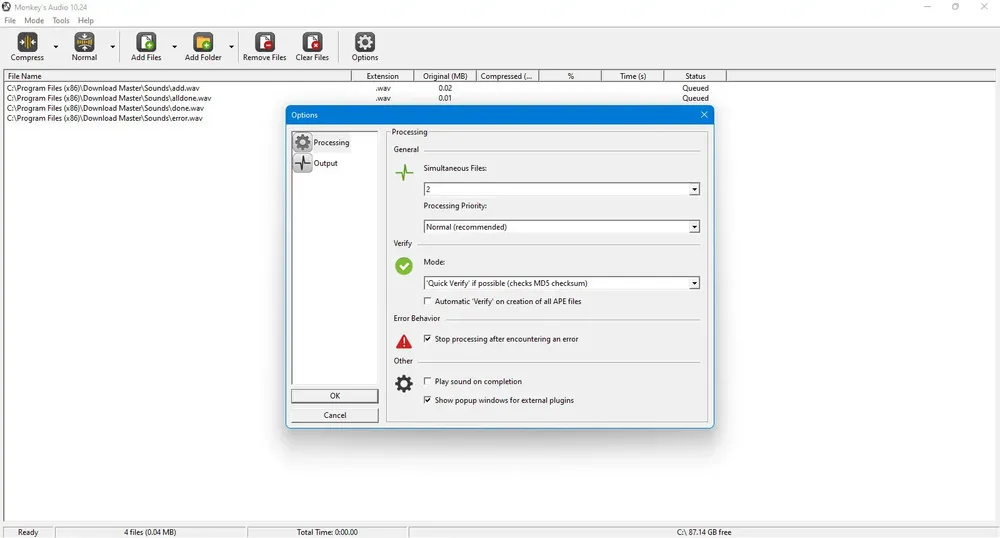
Task: Click the Ready status bar text
Action: (x=28, y=532)
